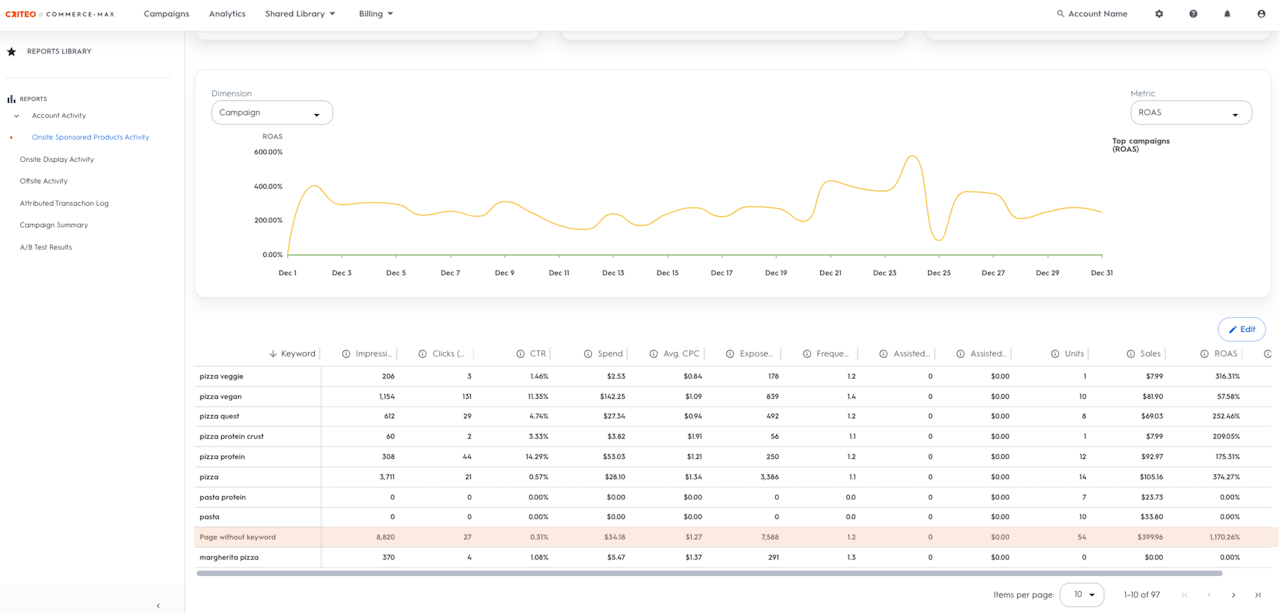Image resolution: width=1280 pixels, height=615 pixels.
Task: Click the table horizontal scrollbar
Action: point(710,573)
